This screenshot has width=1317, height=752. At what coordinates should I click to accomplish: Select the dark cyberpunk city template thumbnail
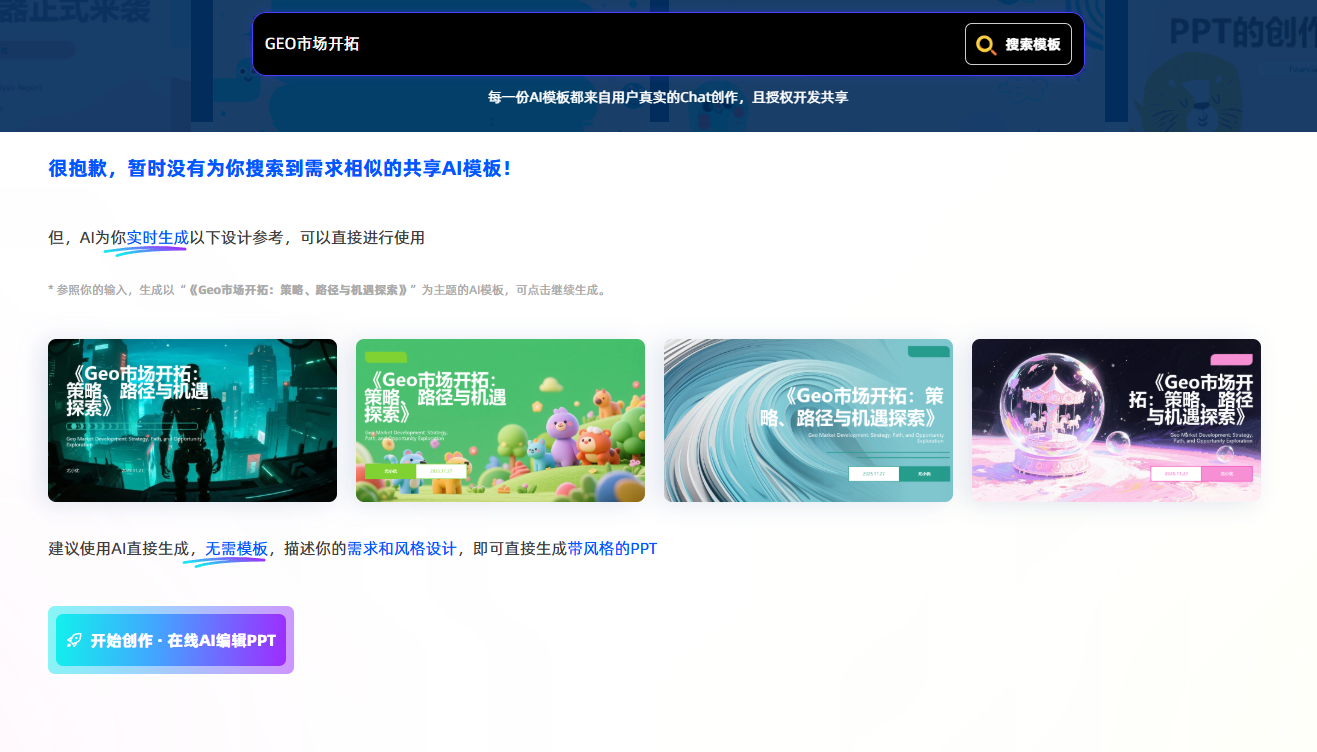192,420
